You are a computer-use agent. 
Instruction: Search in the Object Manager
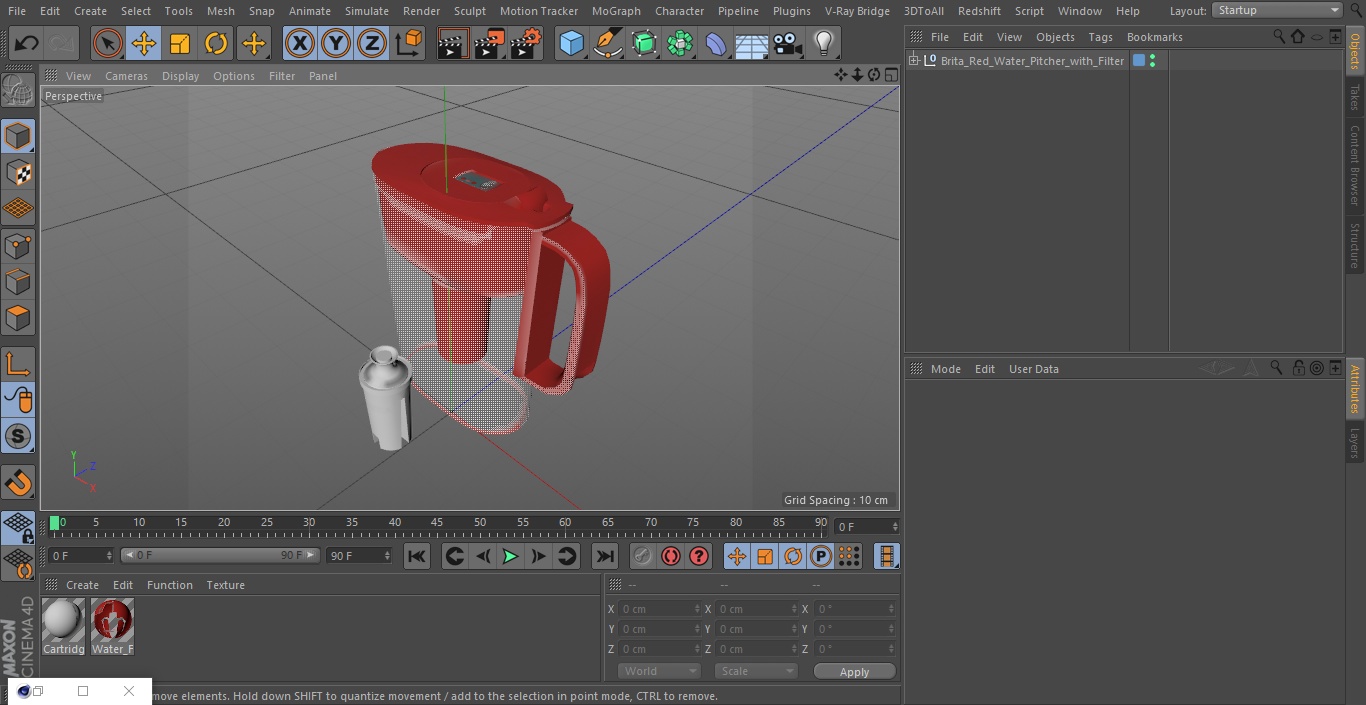[1279, 37]
